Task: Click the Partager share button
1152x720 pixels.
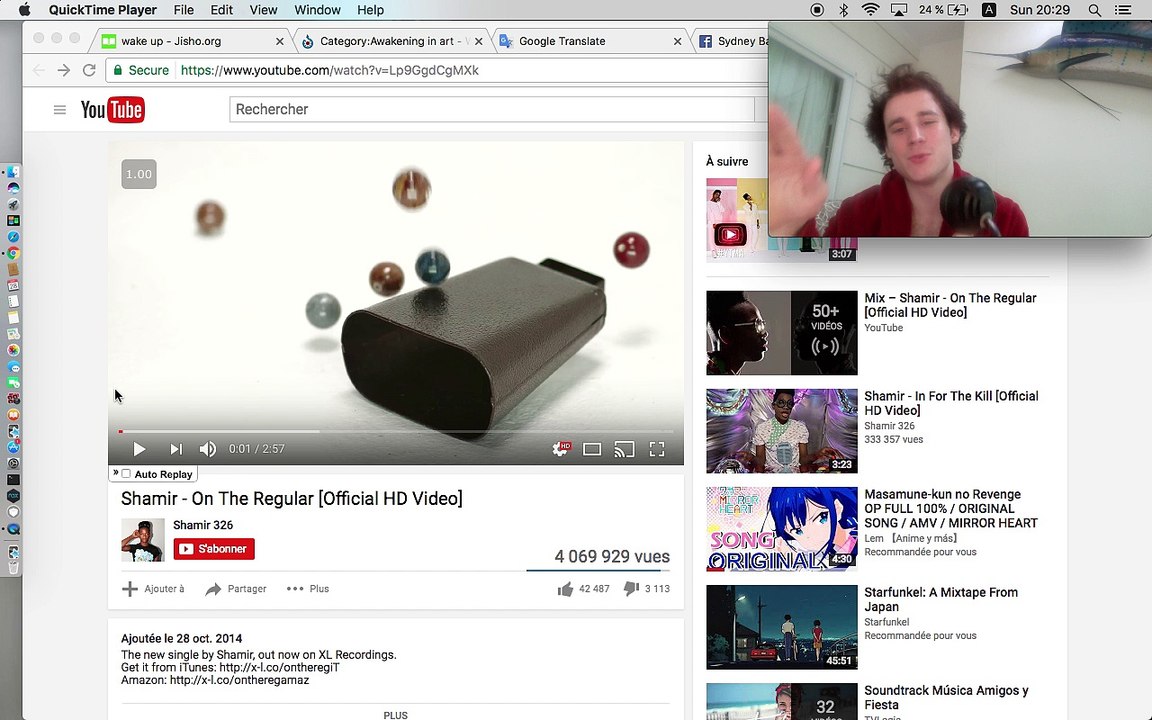Action: coord(236,588)
